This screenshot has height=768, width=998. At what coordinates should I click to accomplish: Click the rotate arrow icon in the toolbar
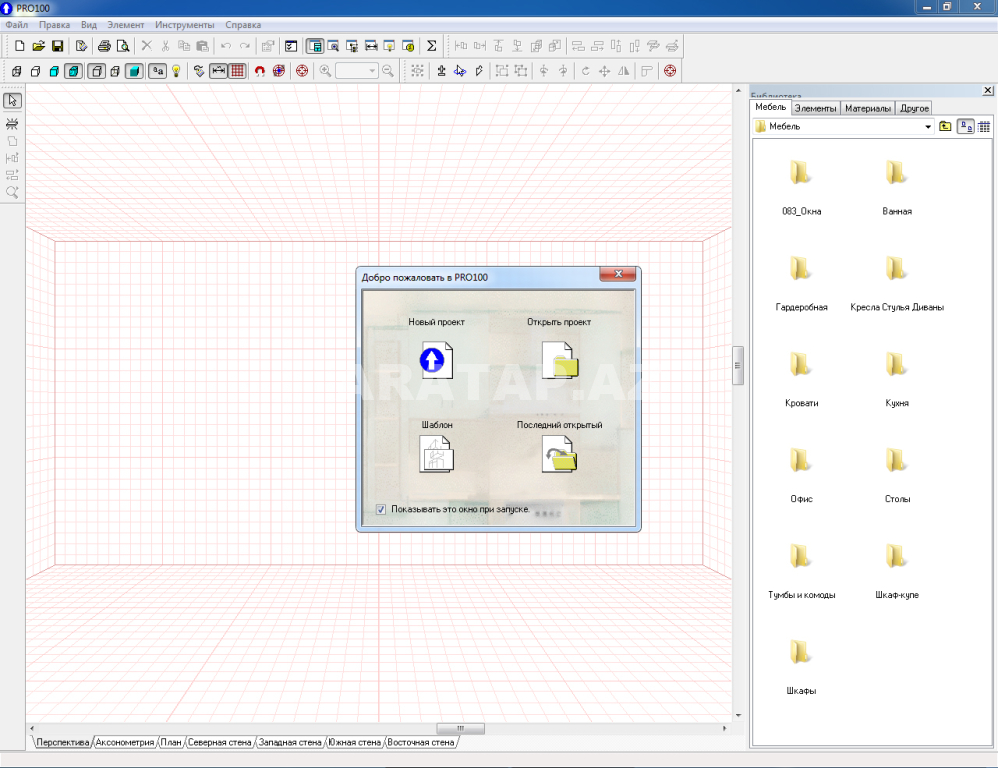coord(586,71)
